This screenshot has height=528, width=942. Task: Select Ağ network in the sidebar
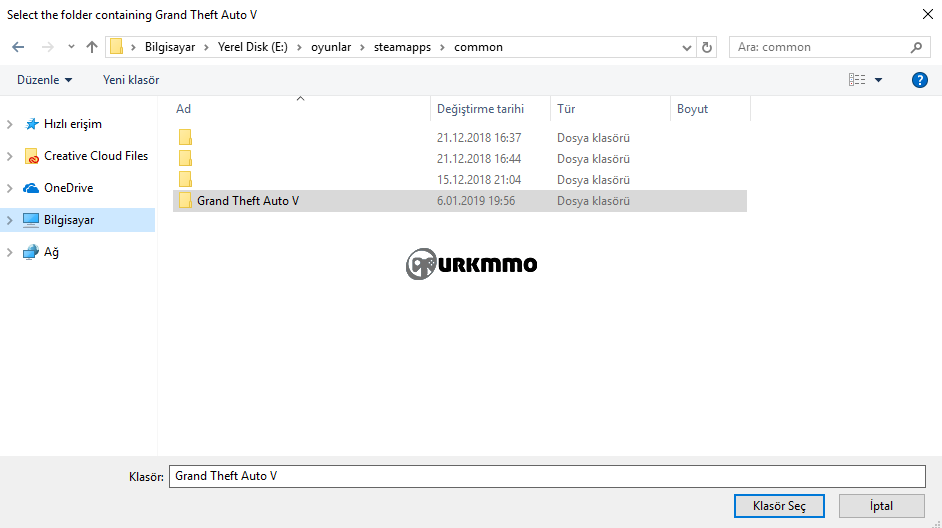51,252
